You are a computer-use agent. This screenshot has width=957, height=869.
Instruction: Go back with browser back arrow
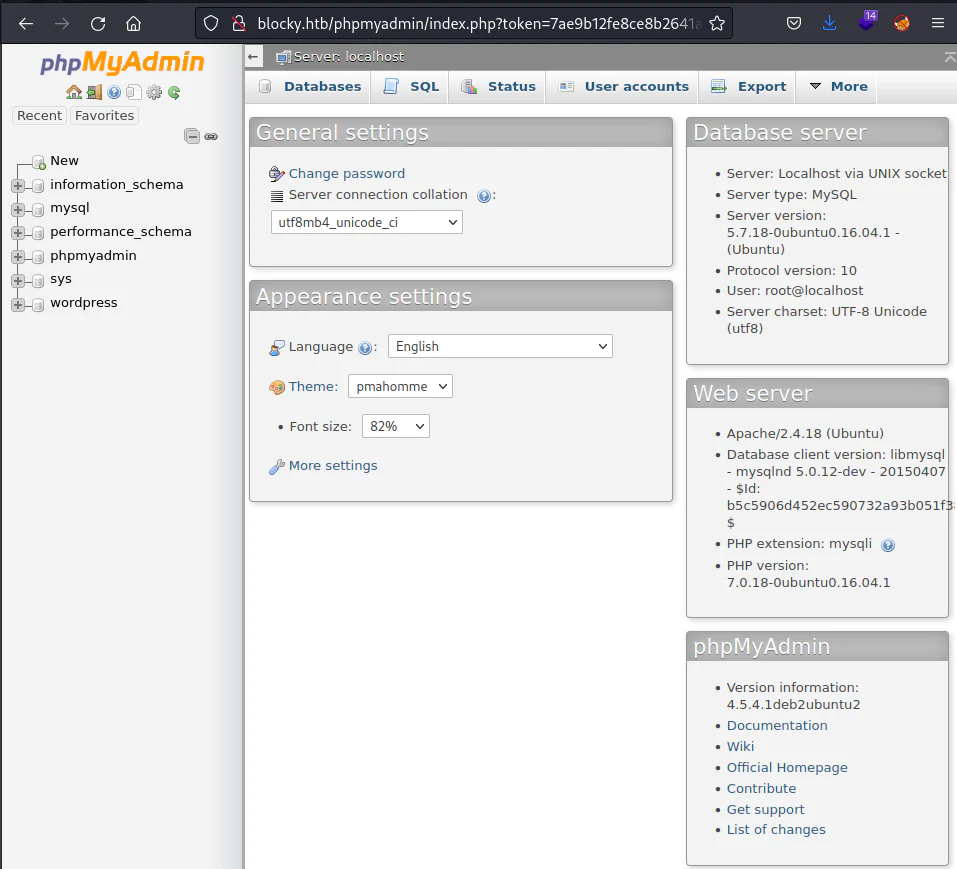(26, 24)
